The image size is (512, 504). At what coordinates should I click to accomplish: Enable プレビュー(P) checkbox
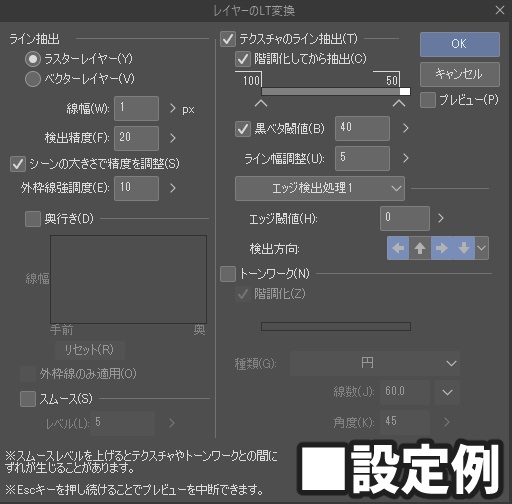pos(428,100)
